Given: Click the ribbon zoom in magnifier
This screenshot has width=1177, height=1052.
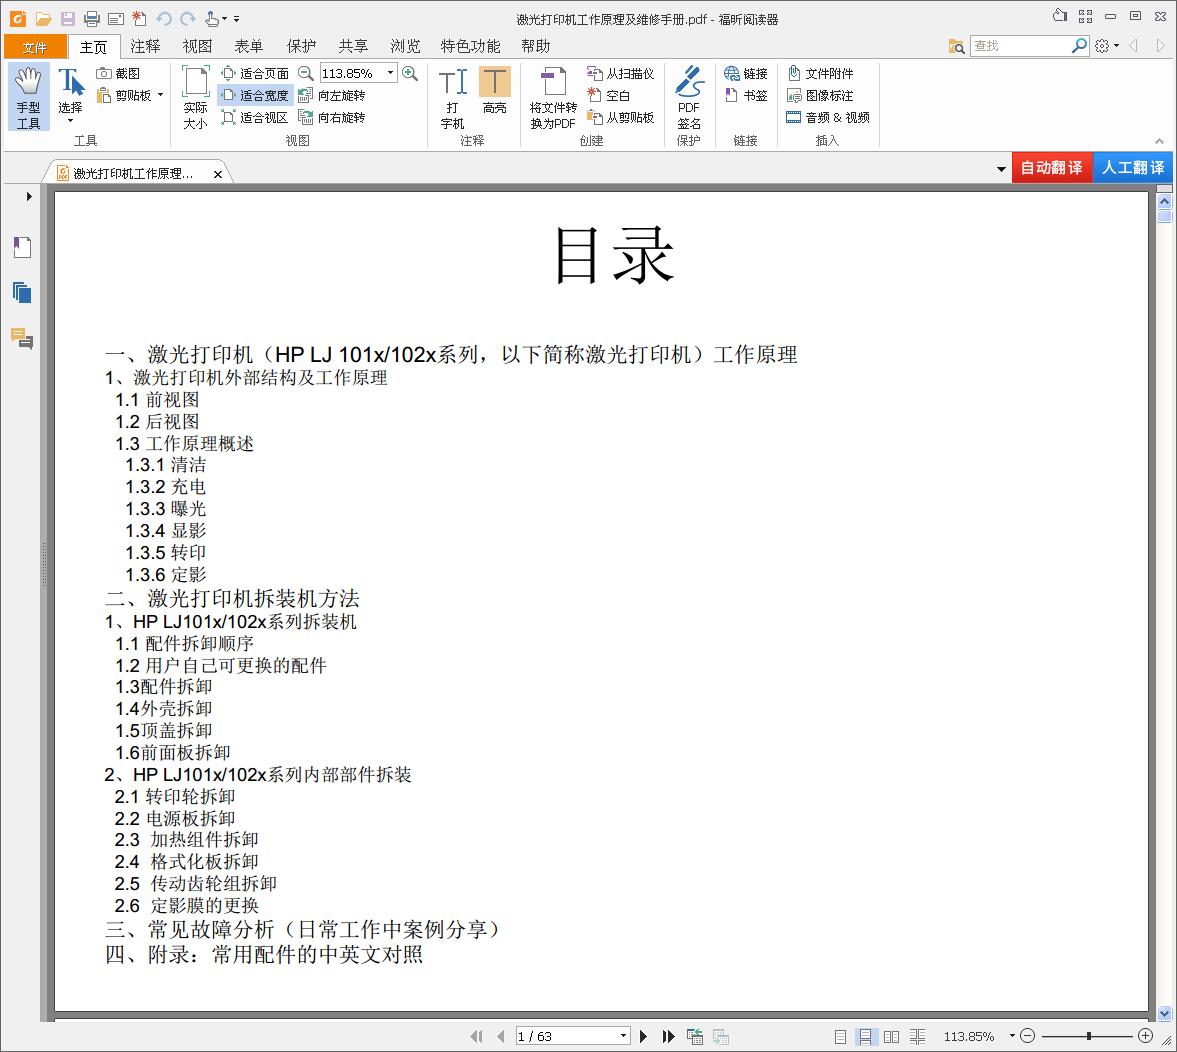Looking at the screenshot, I should (x=410, y=74).
